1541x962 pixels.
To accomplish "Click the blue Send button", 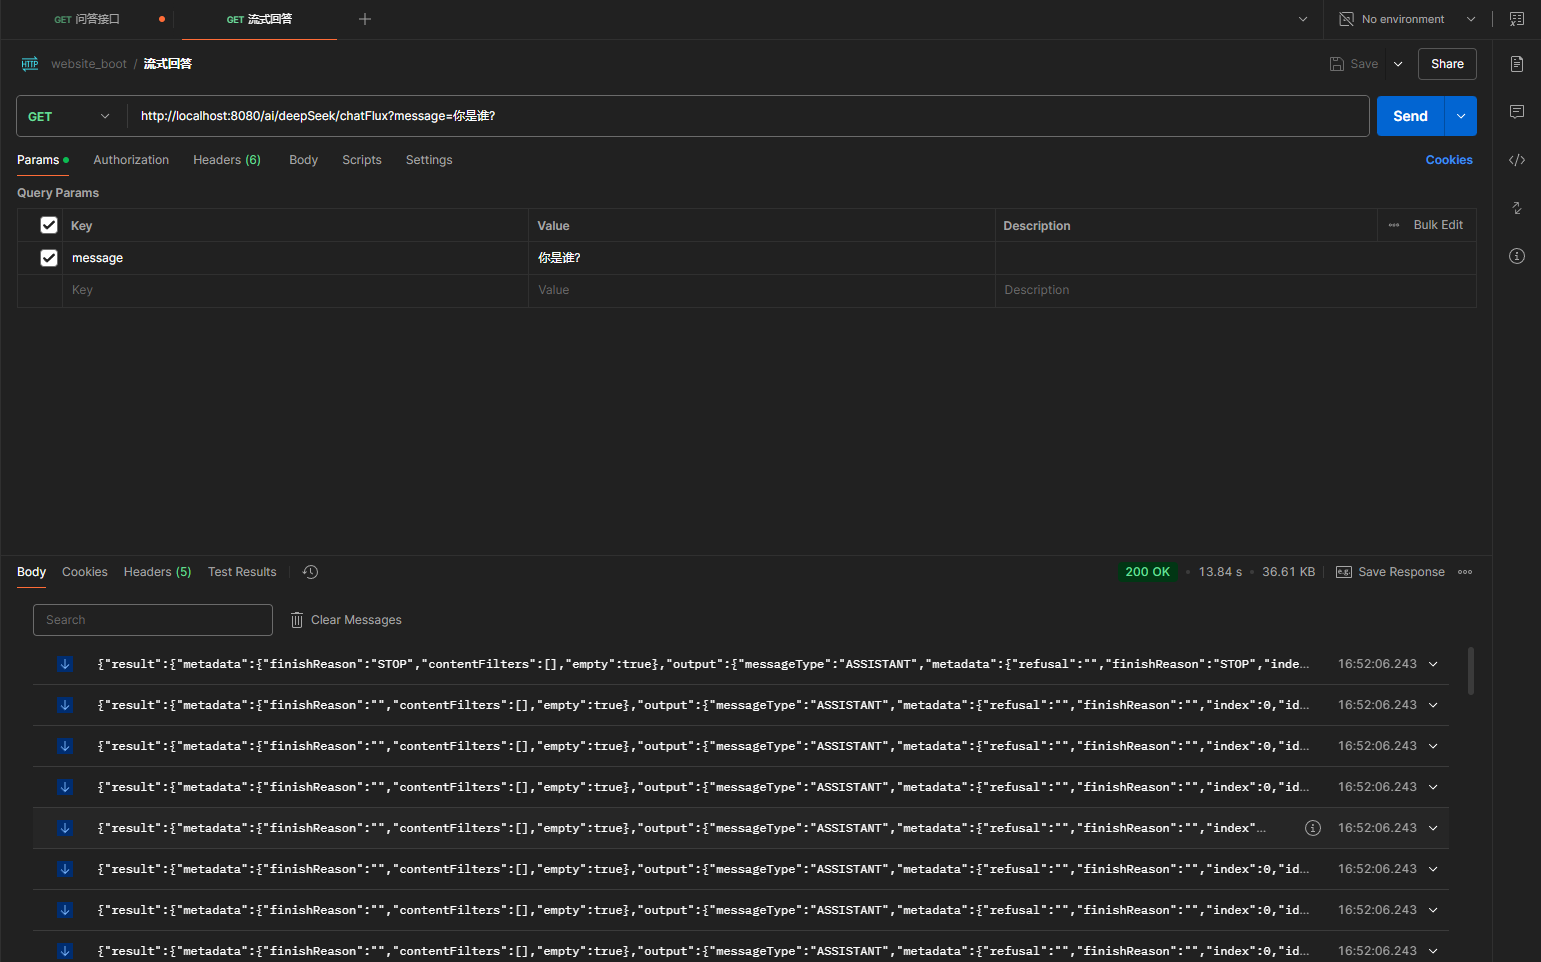I will pos(1409,116).
